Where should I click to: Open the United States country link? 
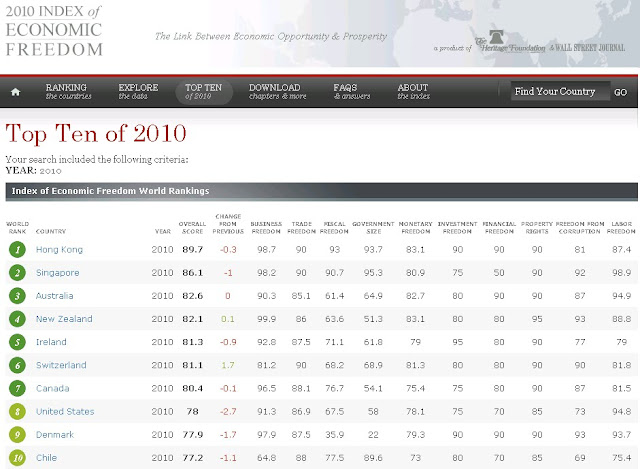point(65,411)
